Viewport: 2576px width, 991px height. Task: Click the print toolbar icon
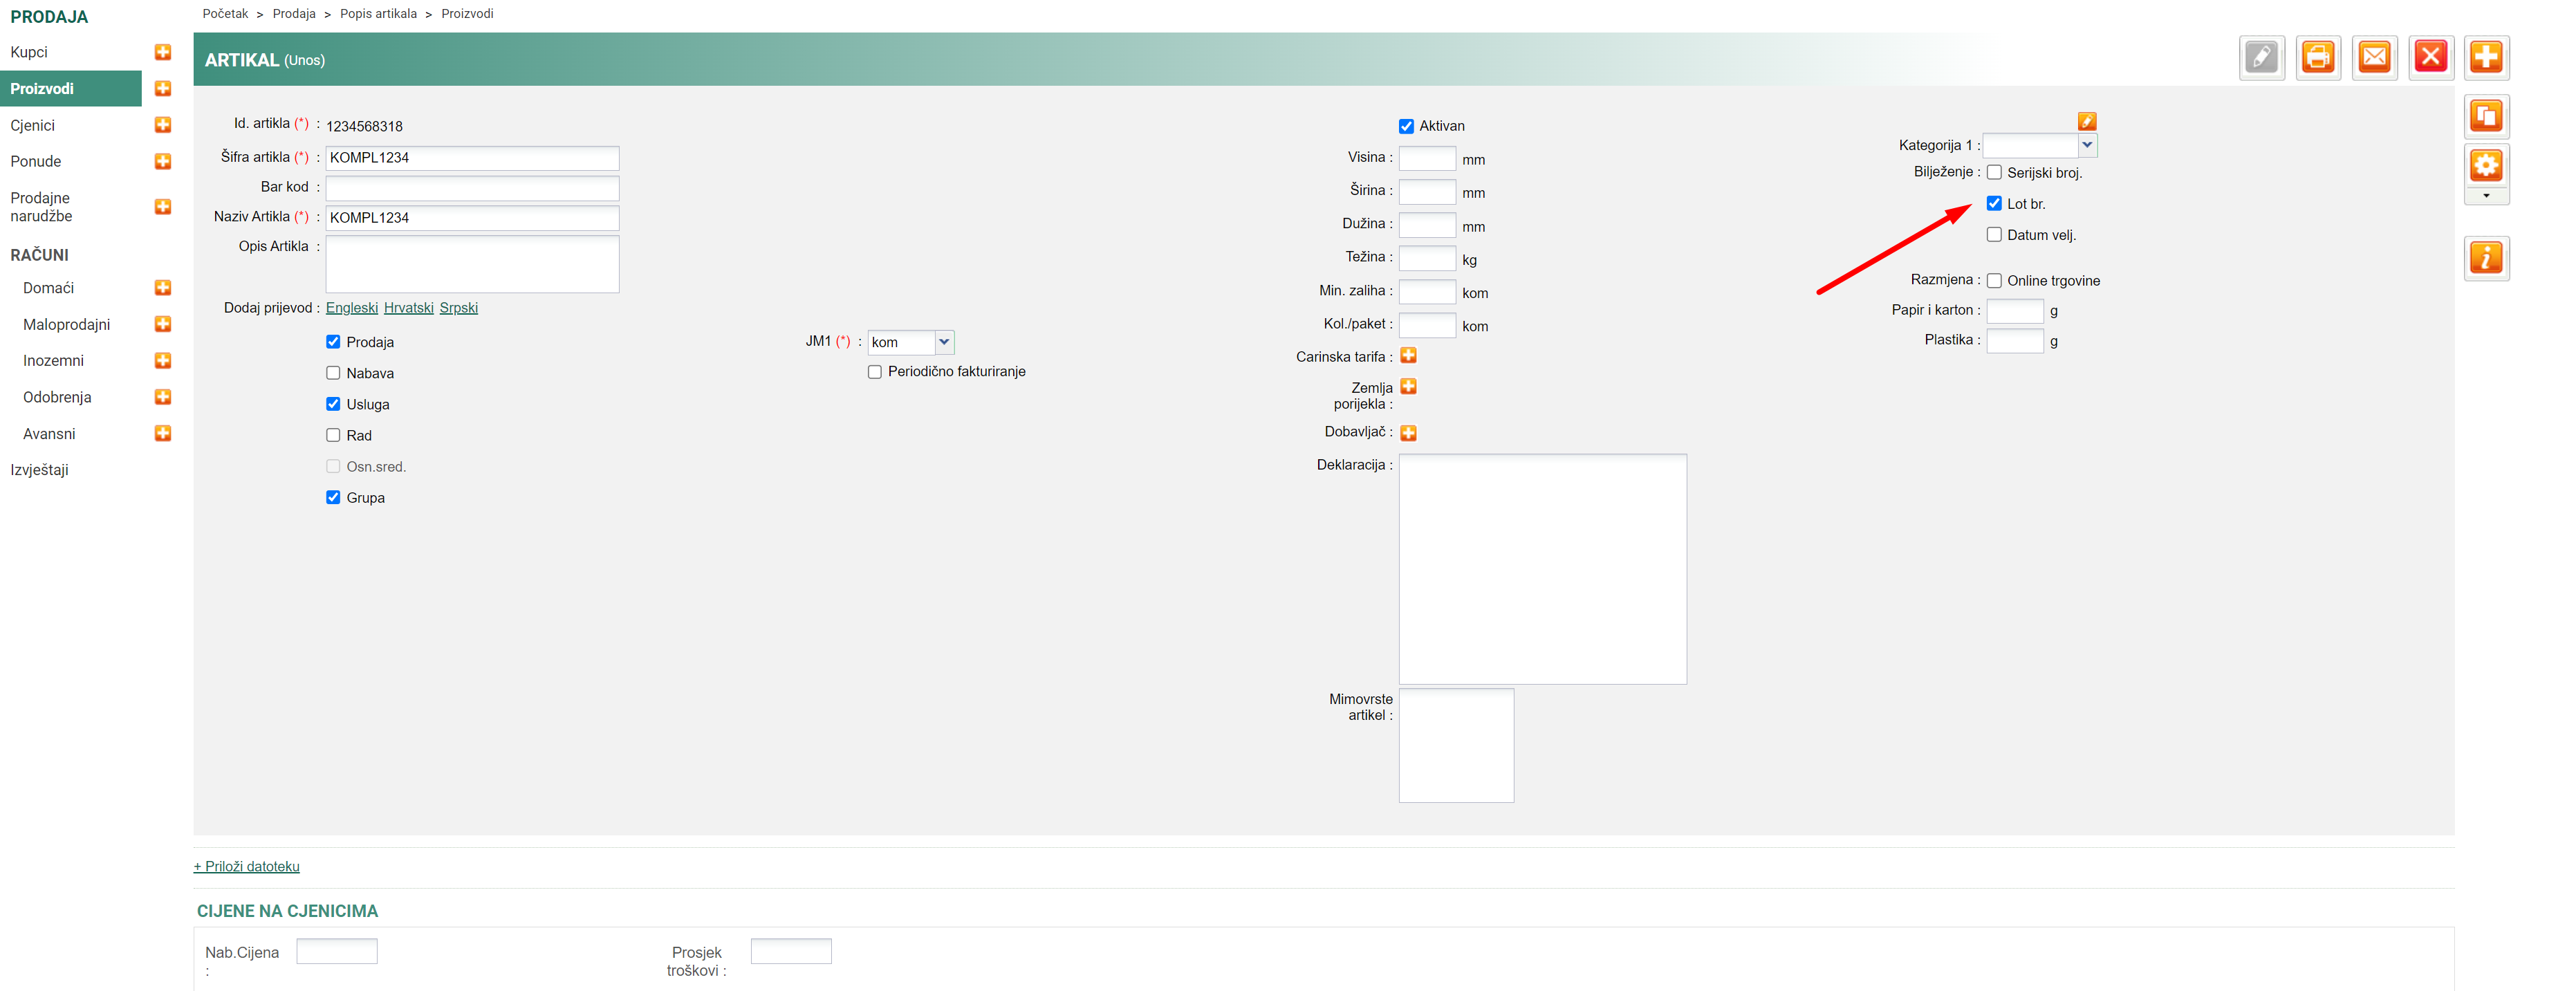click(x=2318, y=57)
